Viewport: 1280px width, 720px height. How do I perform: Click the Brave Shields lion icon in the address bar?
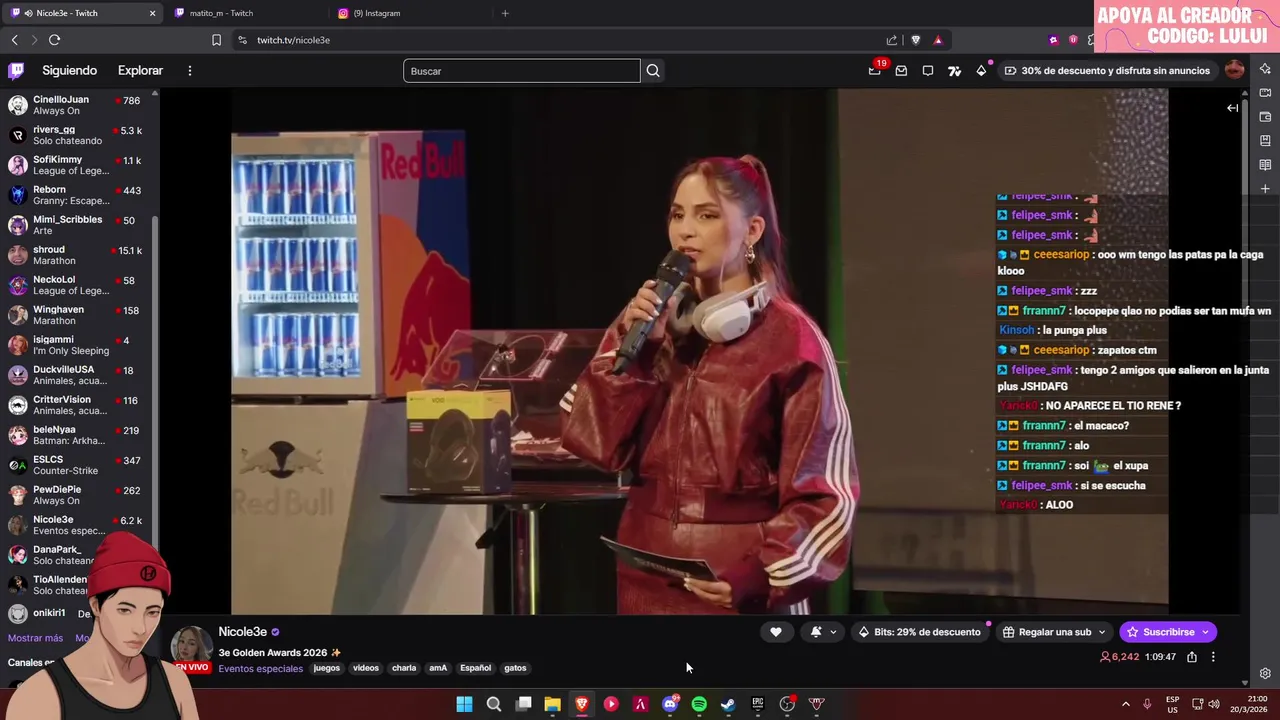915,40
